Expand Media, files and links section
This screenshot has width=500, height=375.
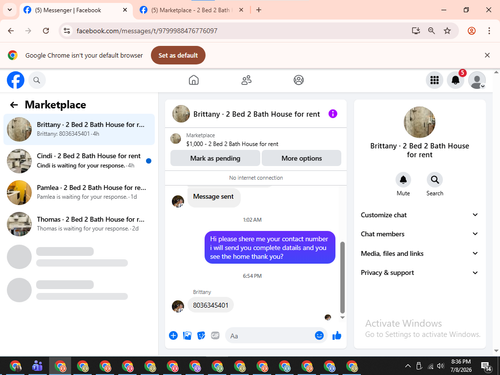coord(419,253)
